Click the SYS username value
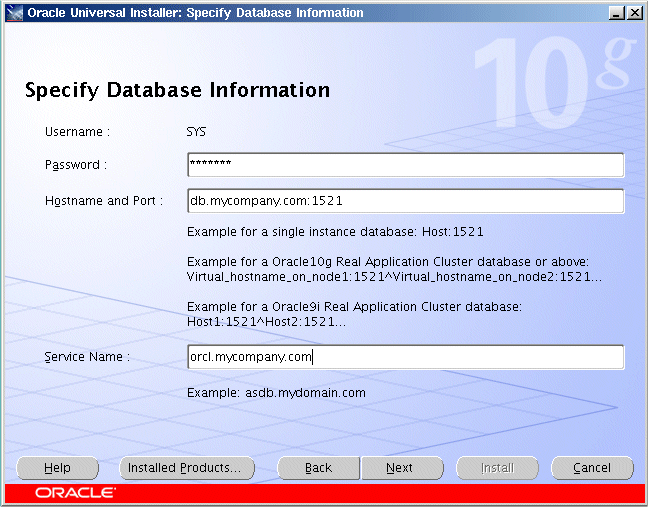Image resolution: width=648 pixels, height=507 pixels. click(196, 132)
